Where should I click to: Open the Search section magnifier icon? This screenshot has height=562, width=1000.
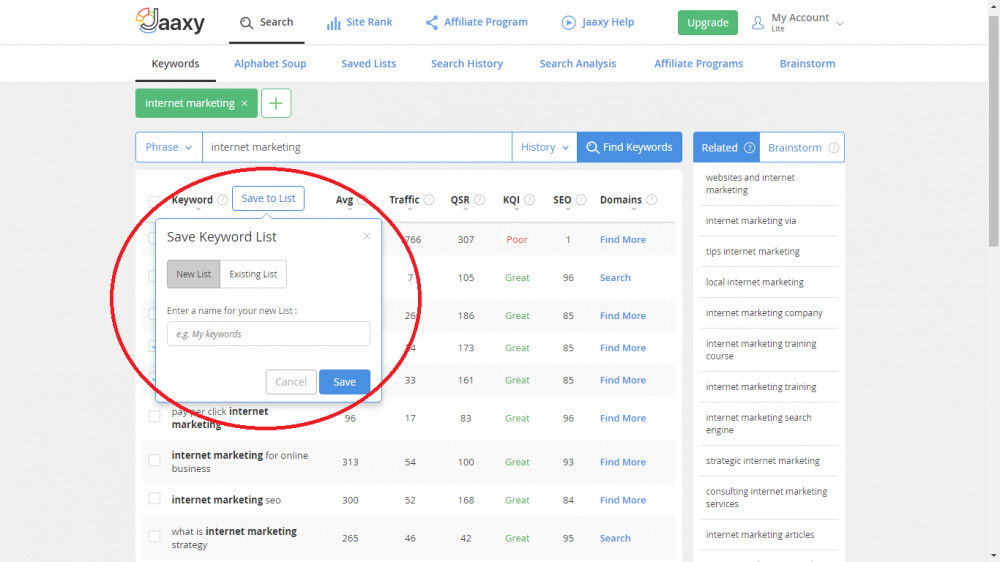pyautogui.click(x=246, y=23)
